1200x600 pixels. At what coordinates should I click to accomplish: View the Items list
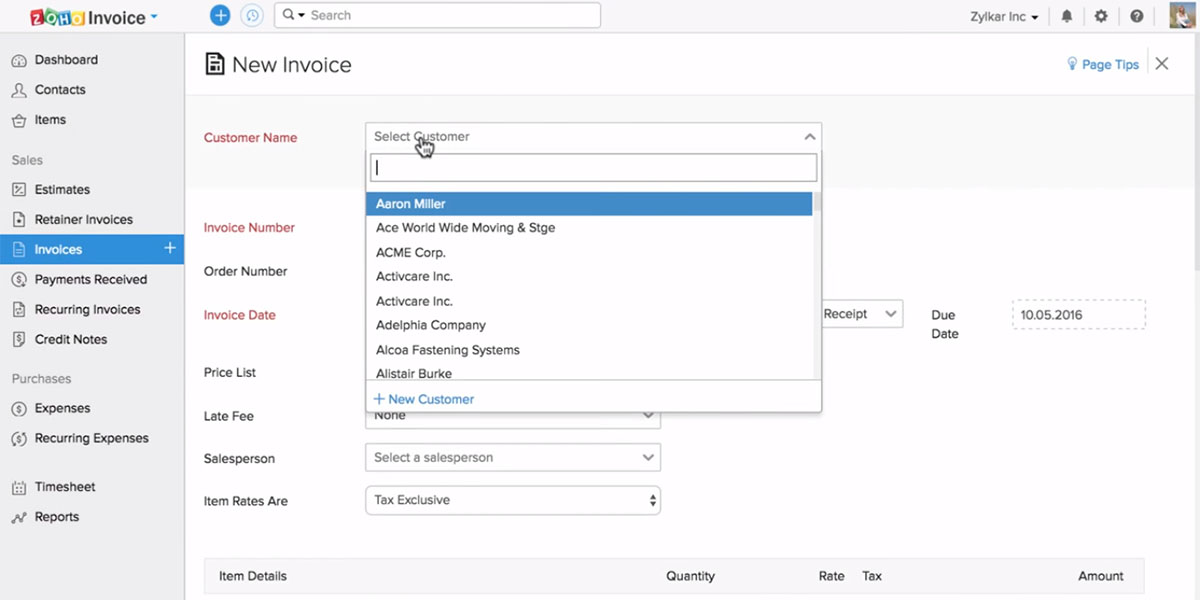coord(49,119)
